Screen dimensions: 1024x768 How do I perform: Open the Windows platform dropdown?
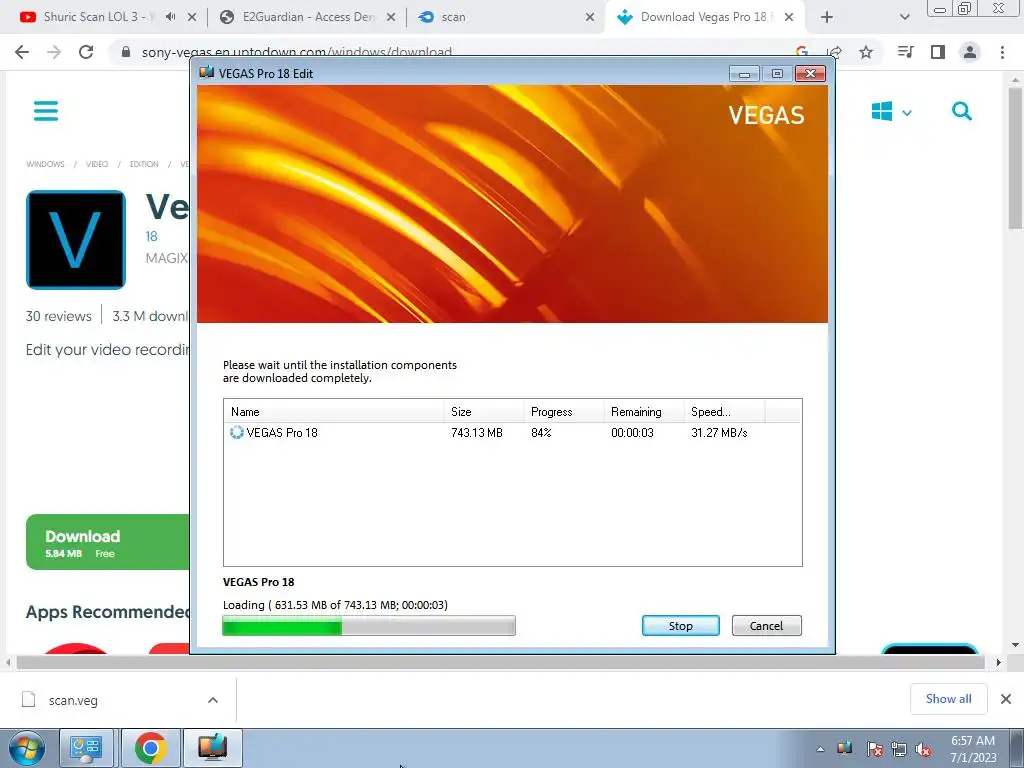coord(891,112)
